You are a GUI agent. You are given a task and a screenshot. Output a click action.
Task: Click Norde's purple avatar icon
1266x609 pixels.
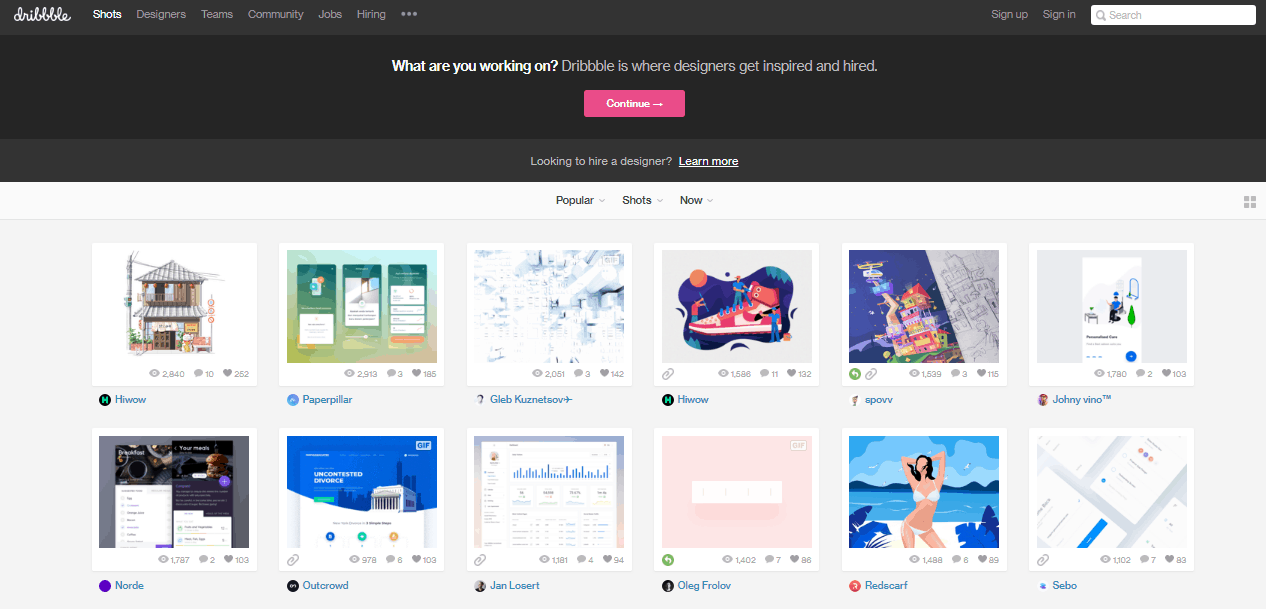click(105, 586)
